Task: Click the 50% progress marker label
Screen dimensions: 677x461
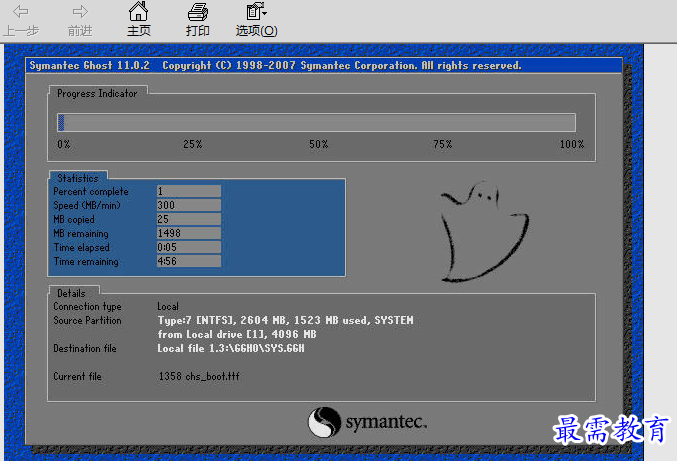Action: [x=319, y=144]
